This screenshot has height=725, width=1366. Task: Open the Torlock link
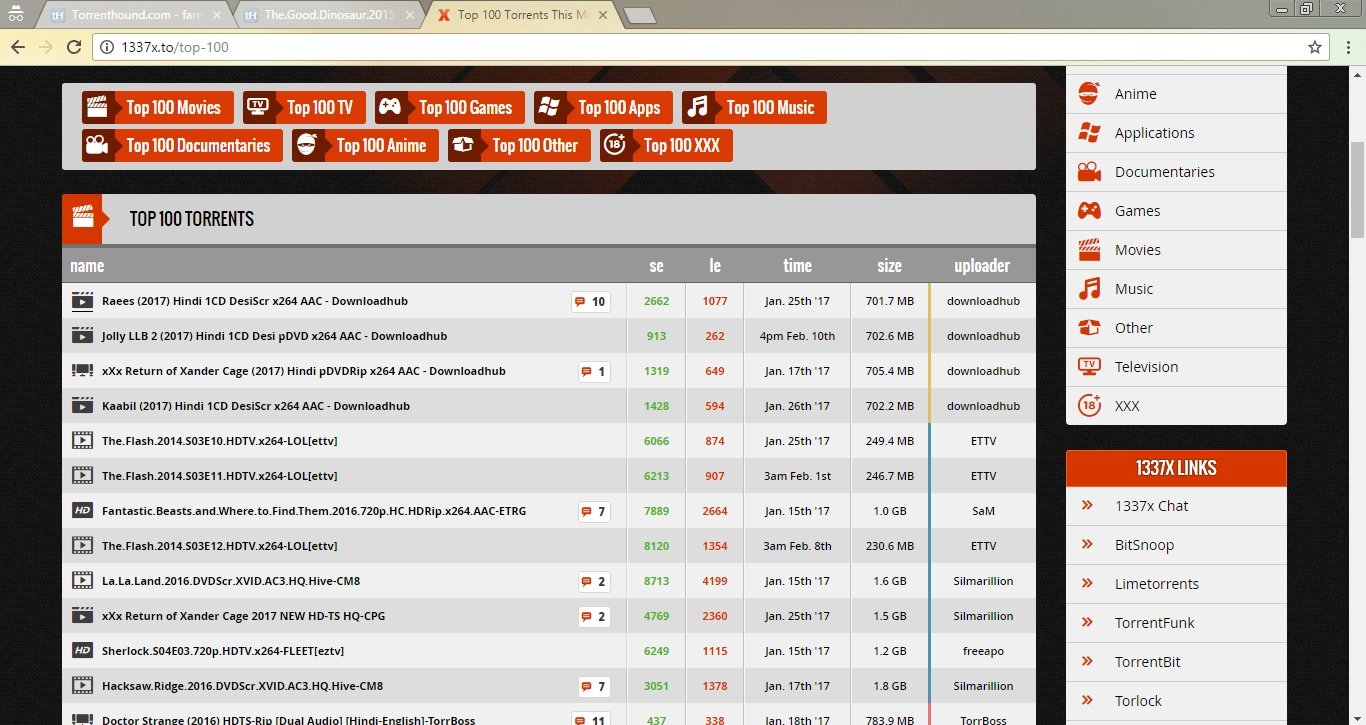click(1138, 701)
